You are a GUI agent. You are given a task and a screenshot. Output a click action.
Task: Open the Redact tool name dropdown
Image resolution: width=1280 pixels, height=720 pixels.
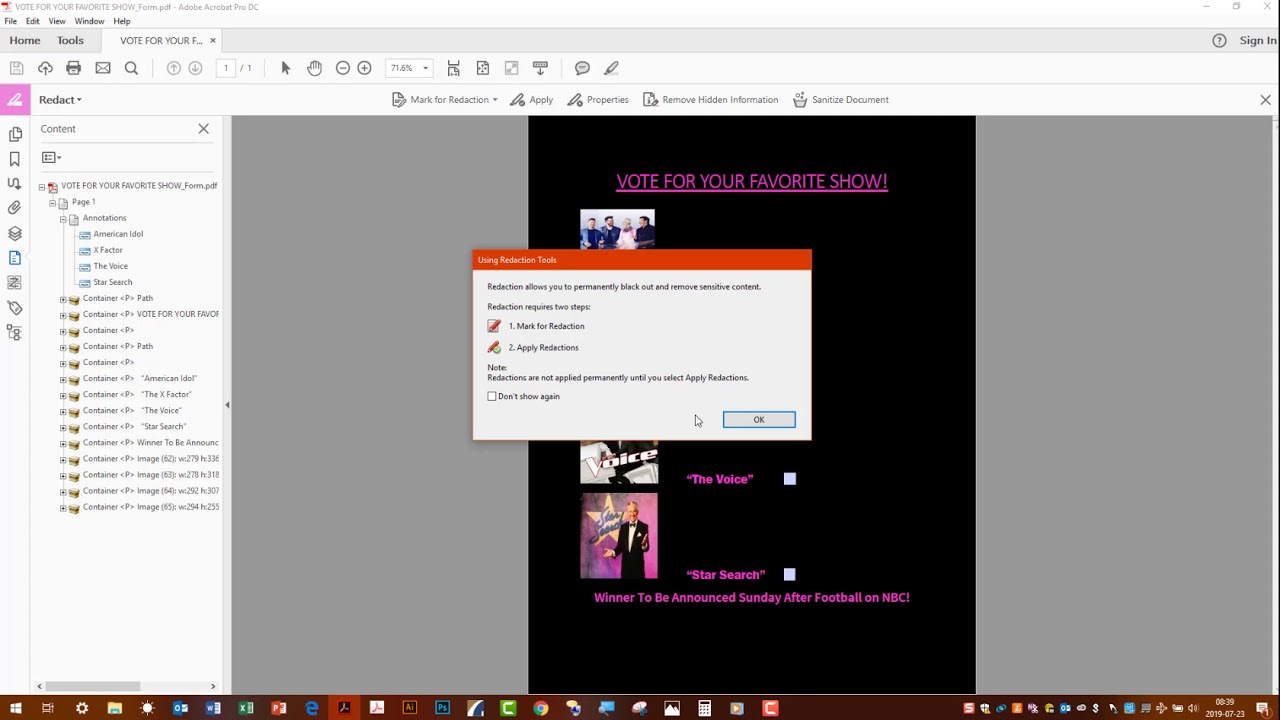pos(60,100)
